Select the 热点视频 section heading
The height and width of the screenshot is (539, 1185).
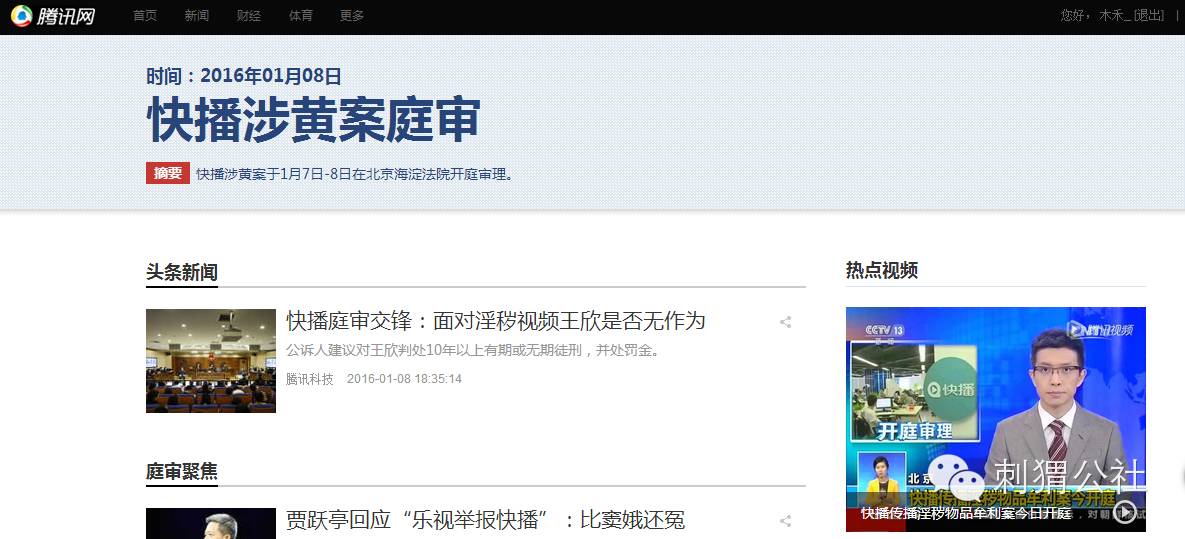882,271
